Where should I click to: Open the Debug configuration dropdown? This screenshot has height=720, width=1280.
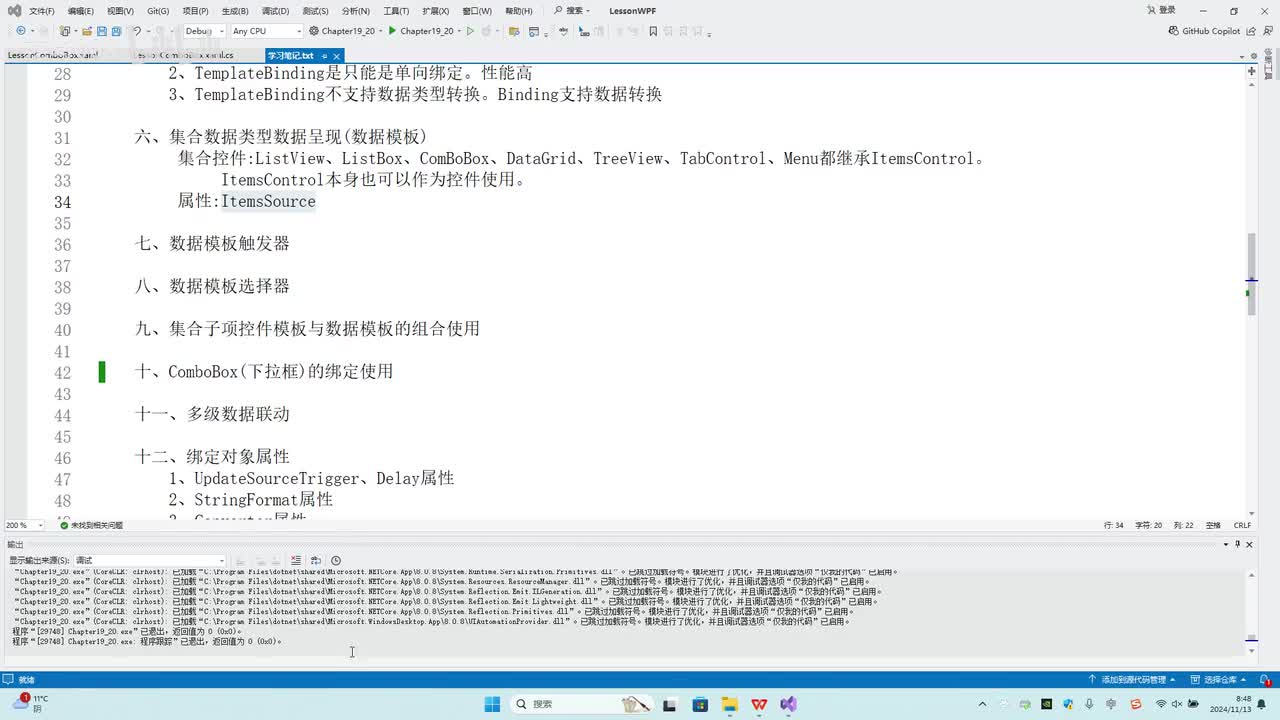(203, 31)
